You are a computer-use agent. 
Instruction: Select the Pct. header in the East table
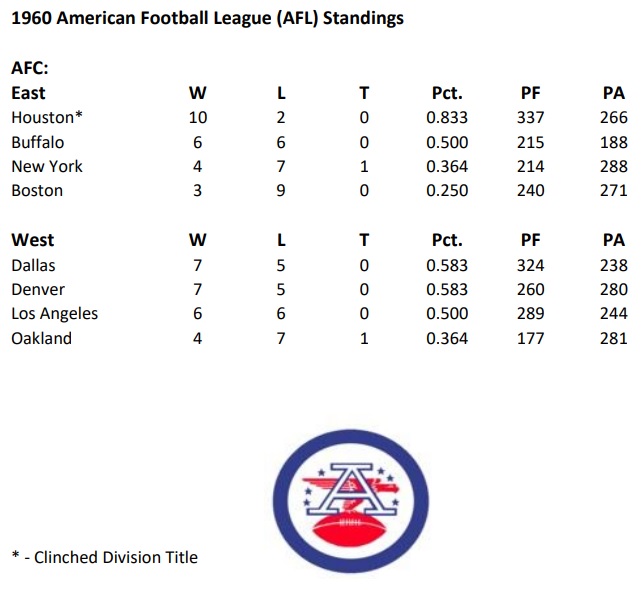(x=447, y=93)
